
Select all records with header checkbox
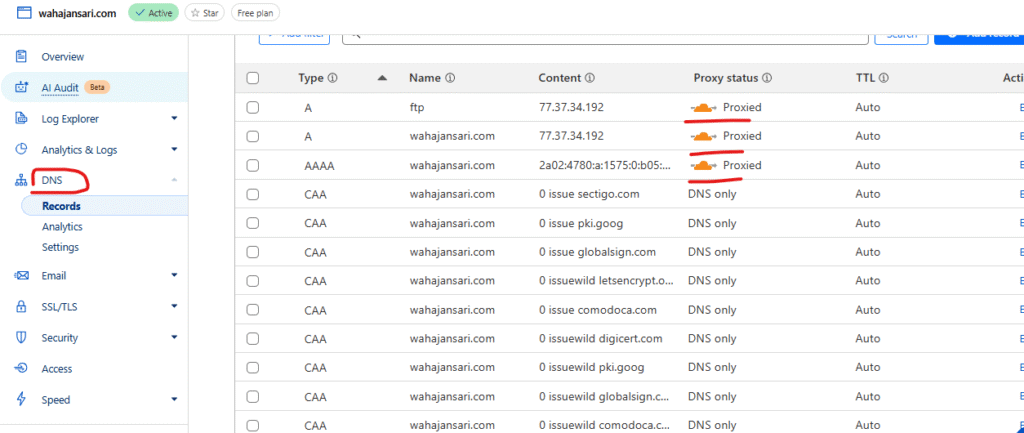253,78
